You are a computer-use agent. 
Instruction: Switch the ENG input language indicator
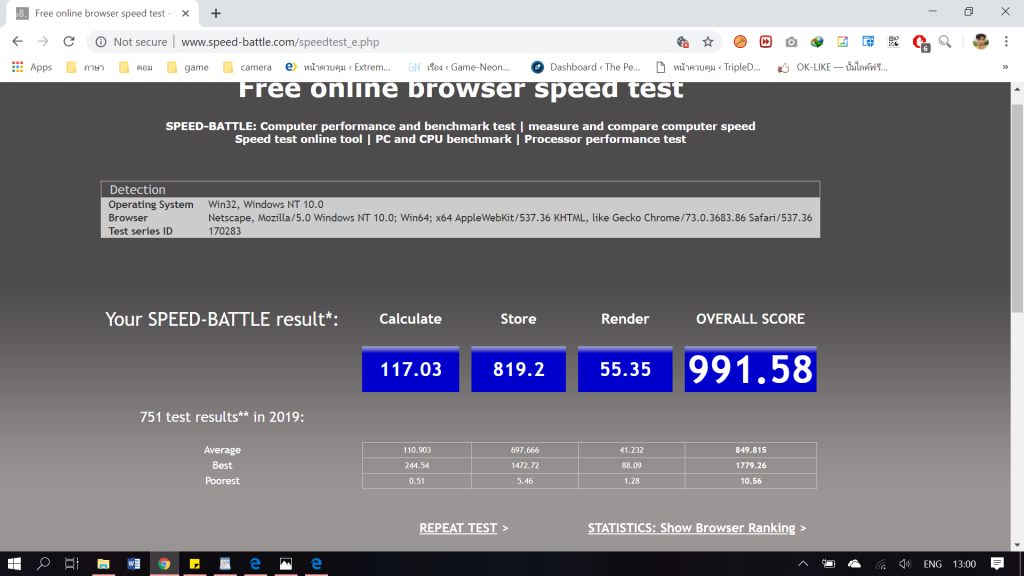pyautogui.click(x=933, y=564)
